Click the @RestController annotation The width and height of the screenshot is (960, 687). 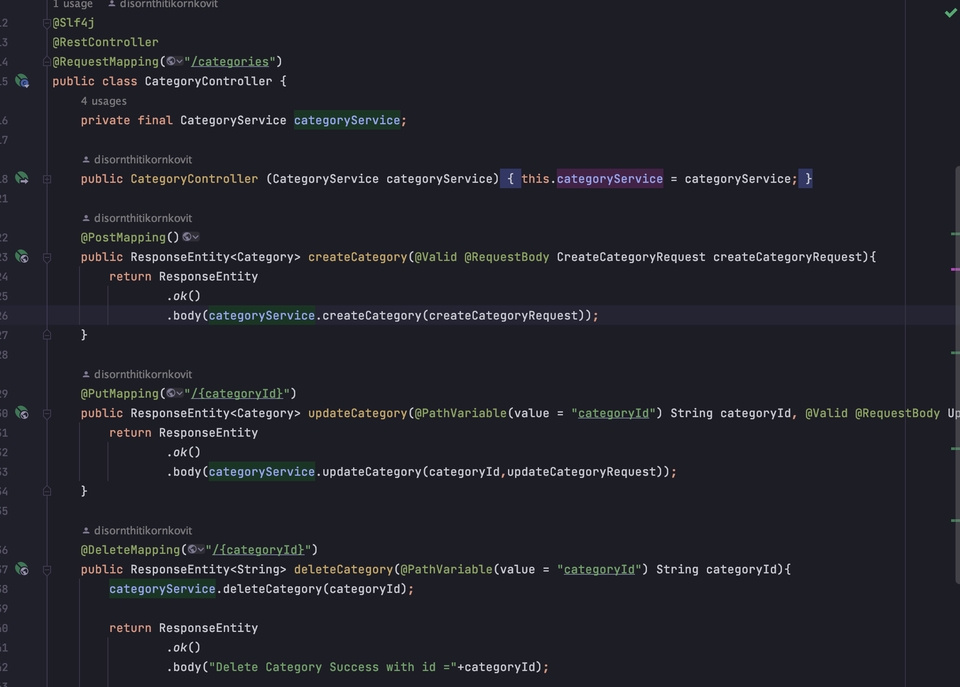[105, 42]
